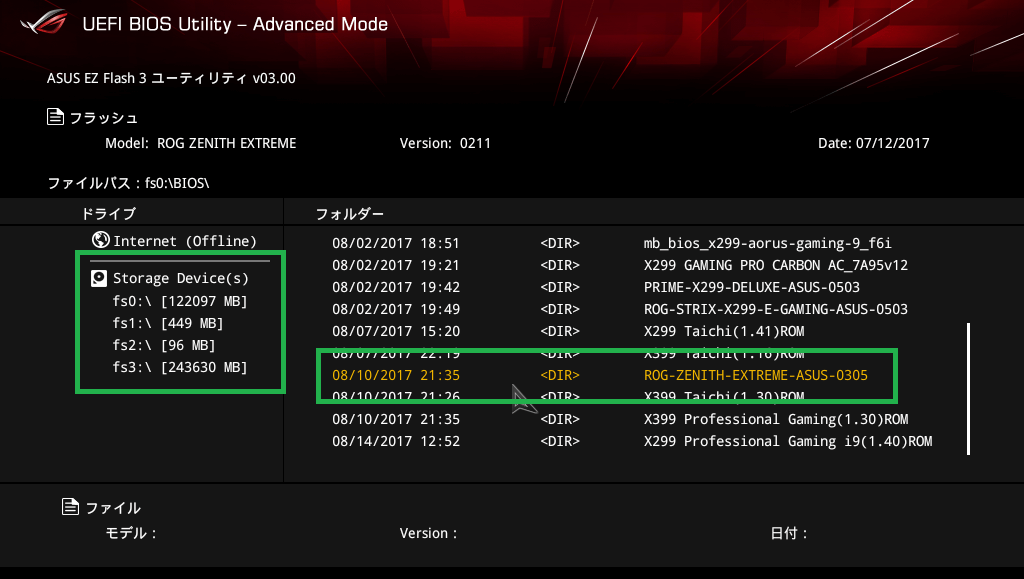Open the PRIME-X299-DELUXE-ASUS-0503 folder
Screen dimensions: 1024x579
(751, 287)
